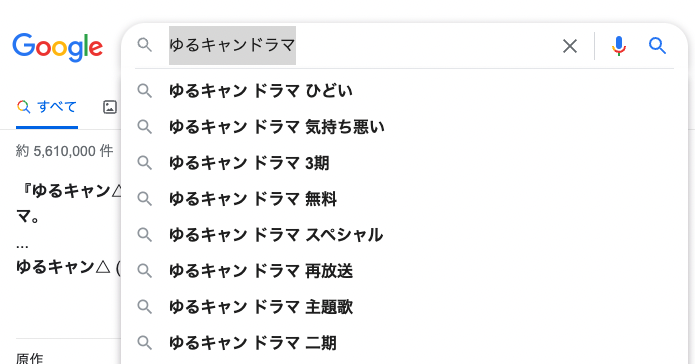The height and width of the screenshot is (364, 695).
Task: Choose suggestion ゆるキャン ドラマ 無料
Action: pyautogui.click(x=404, y=199)
